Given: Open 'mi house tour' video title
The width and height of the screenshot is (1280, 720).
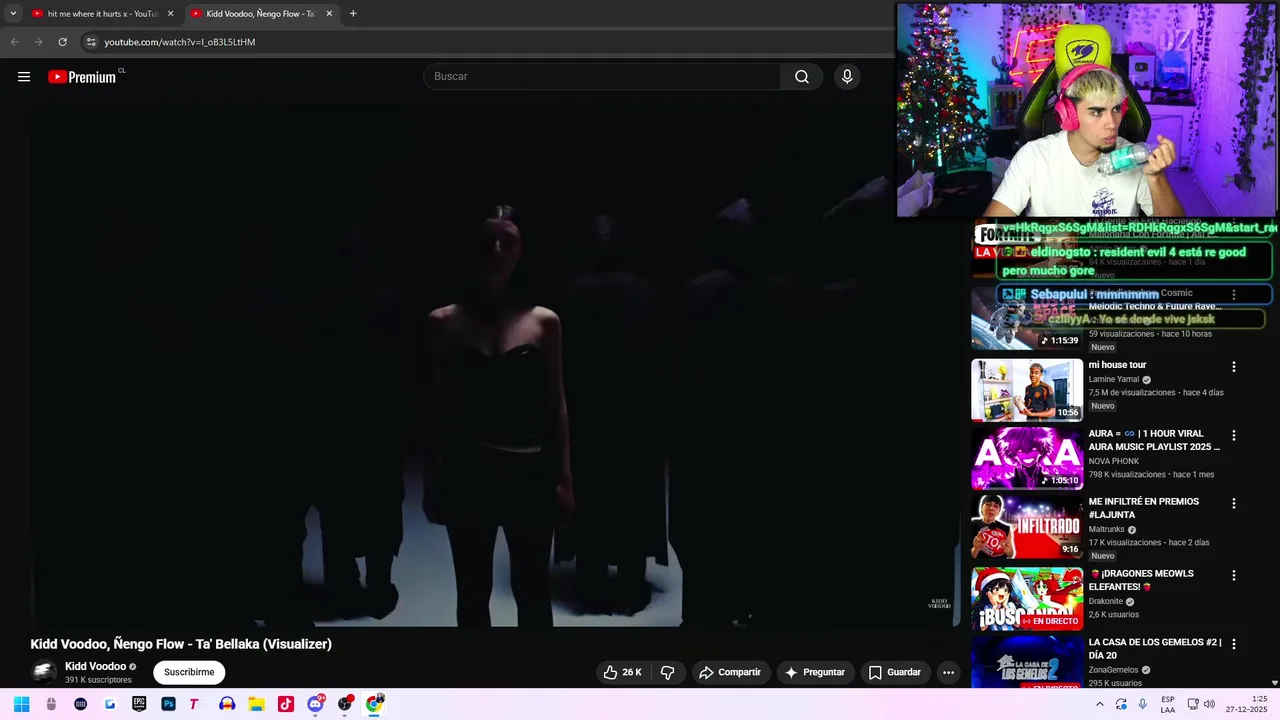Looking at the screenshot, I should (1117, 365).
